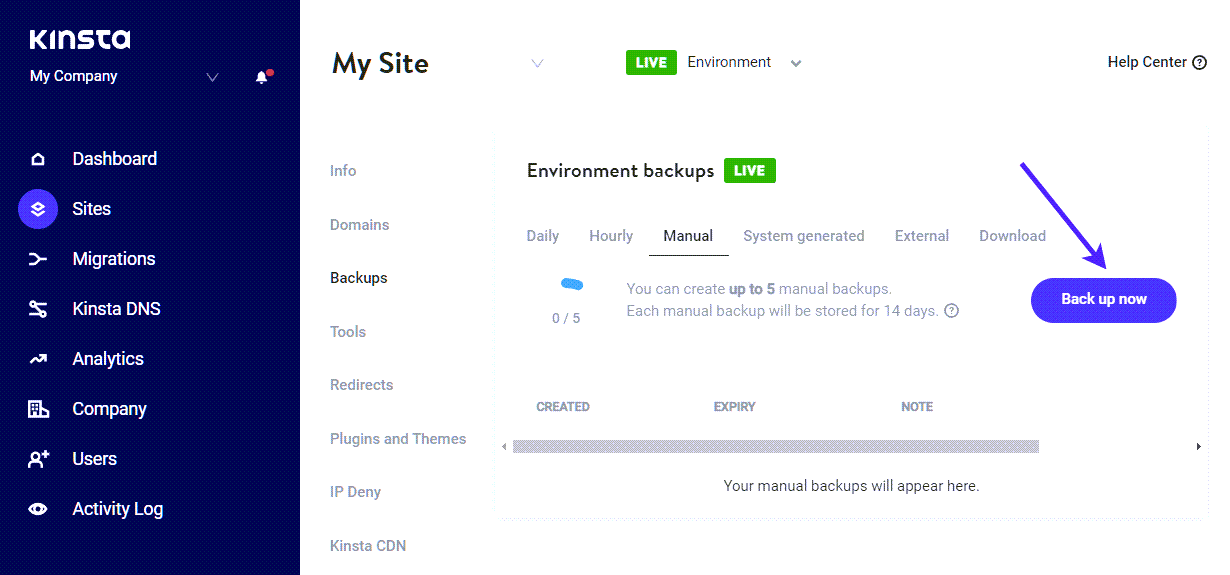
Task: Go to Dashboard in sidebar
Action: click(x=114, y=159)
